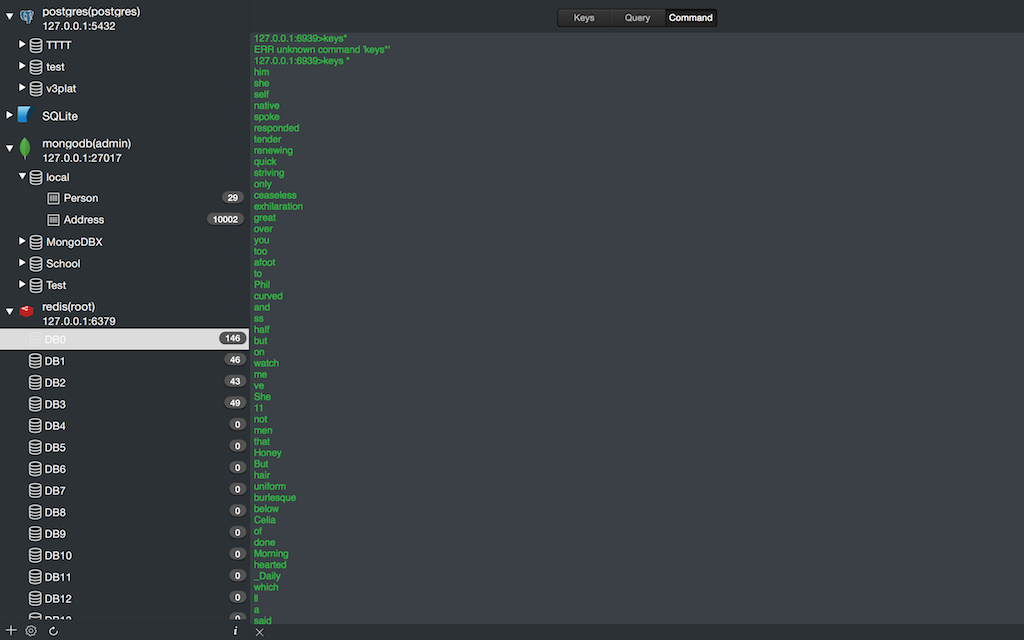1024x640 pixels.
Task: Select the DB3 Redis database
Action: coord(55,404)
